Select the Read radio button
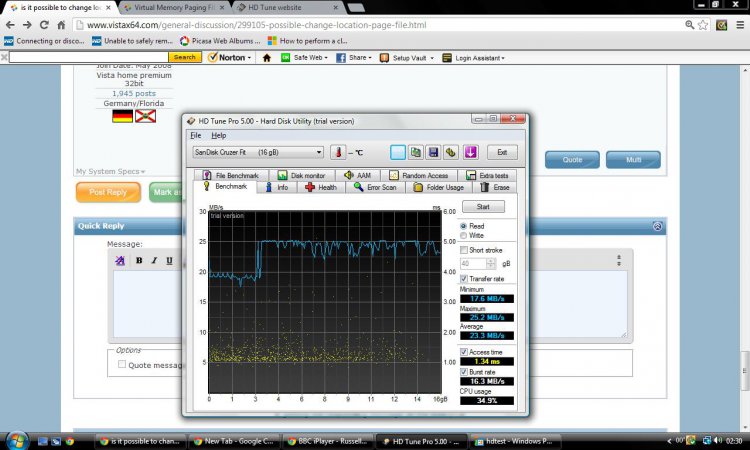 tap(463, 226)
